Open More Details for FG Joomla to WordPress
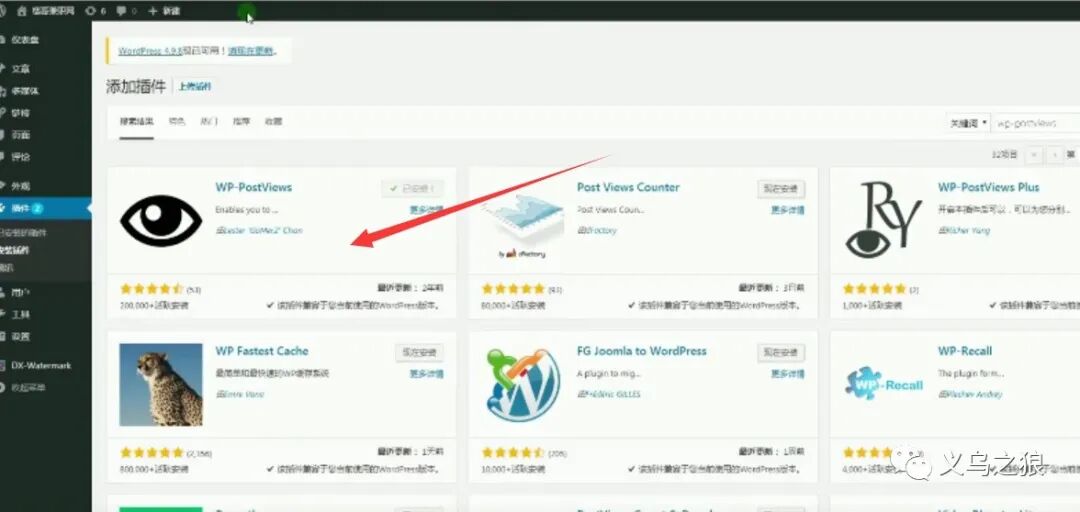The height and width of the screenshot is (512, 1080). pos(788,374)
